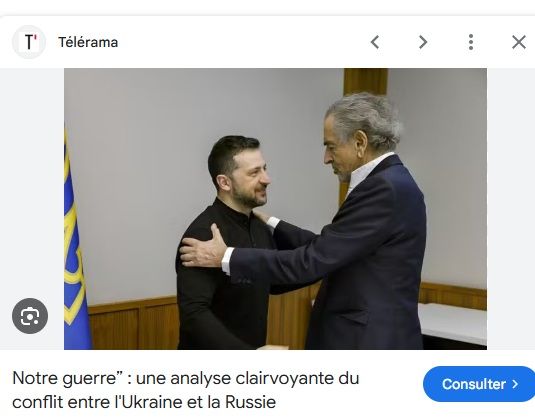Go to the previous image result
The image size is (535, 418).
(x=375, y=42)
